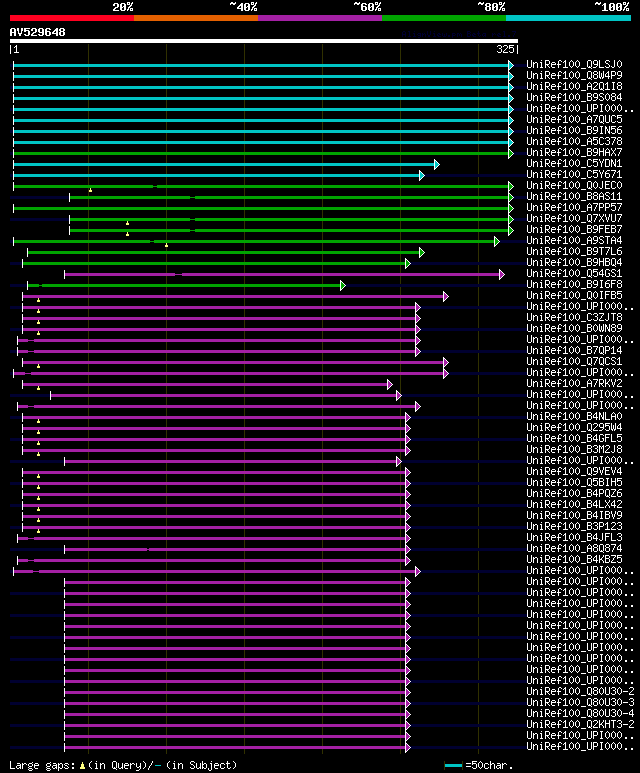Select the UniRef100_C3ZJT8 label
Image resolution: width=640 pixels, height=773 pixels.
(x=574, y=317)
